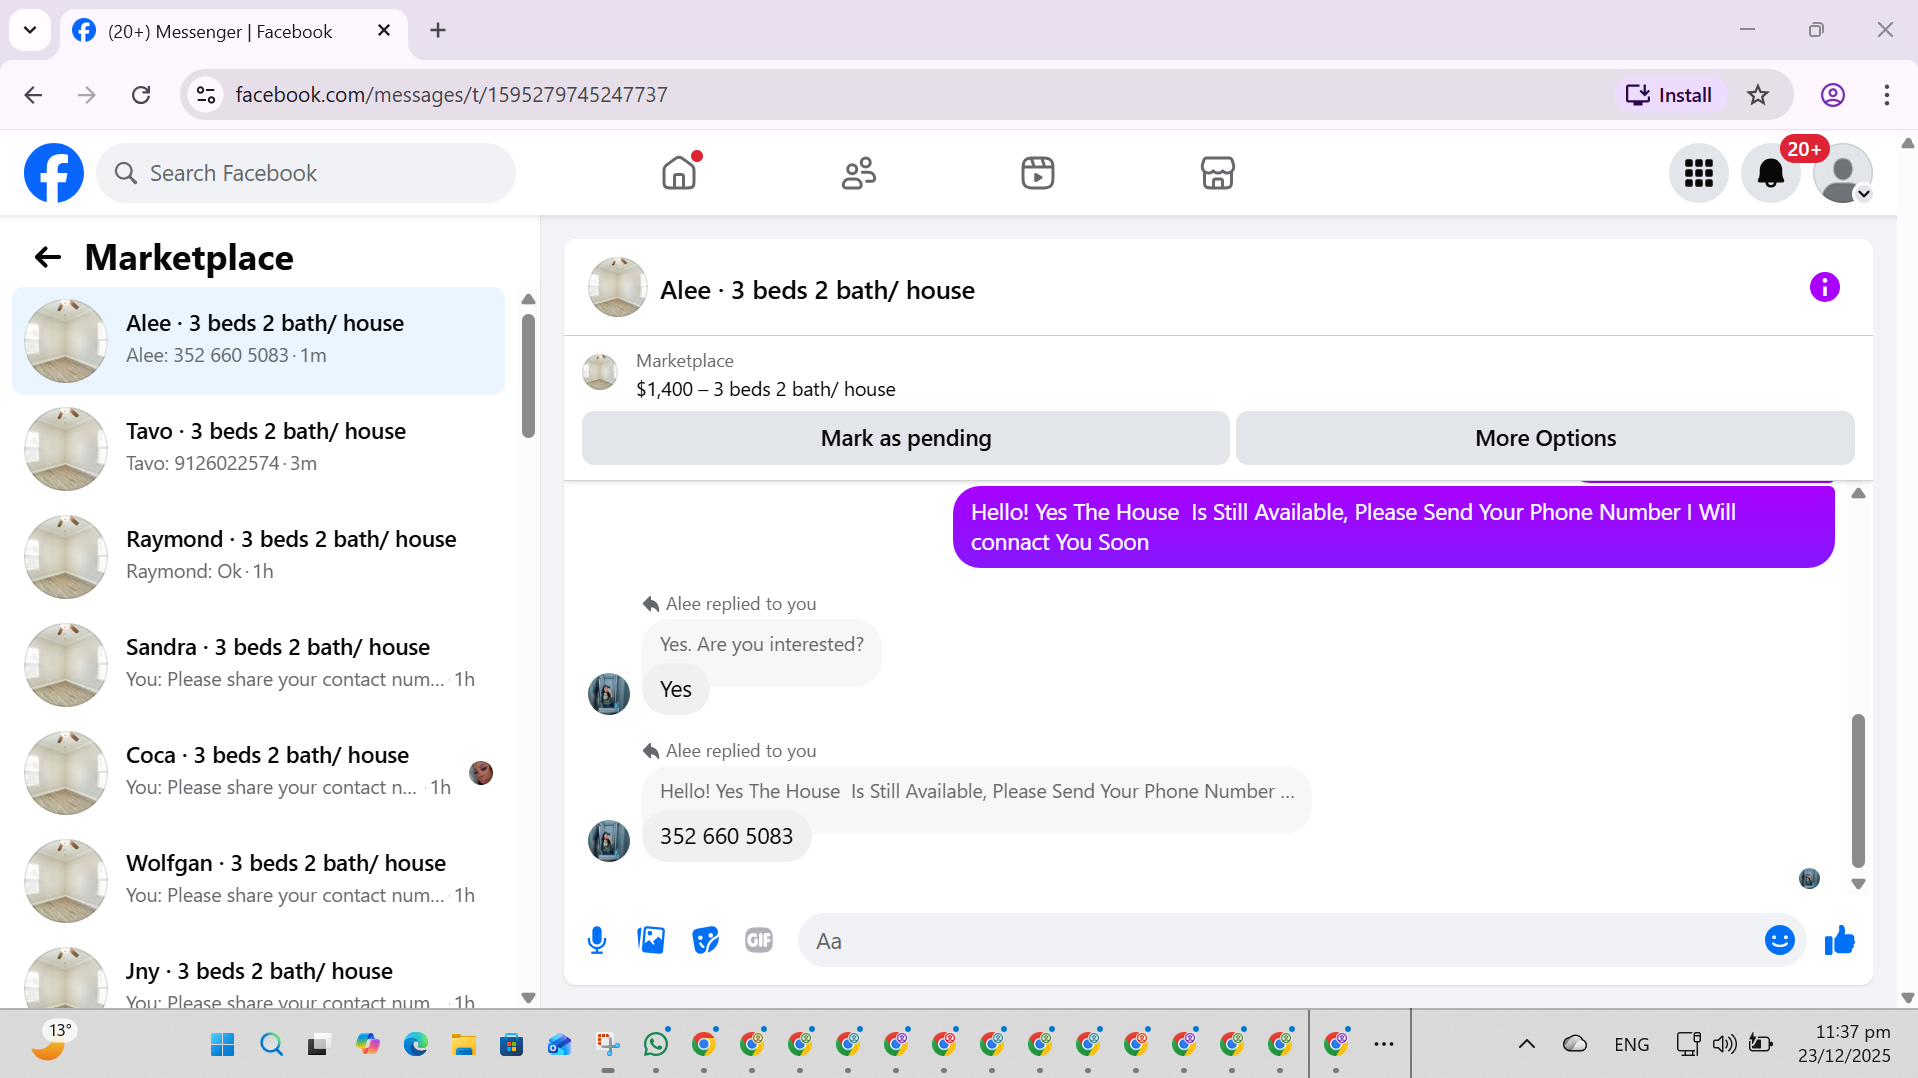Open the Chrome profile icon
Viewport: 1918px width, 1078px height.
[1832, 95]
